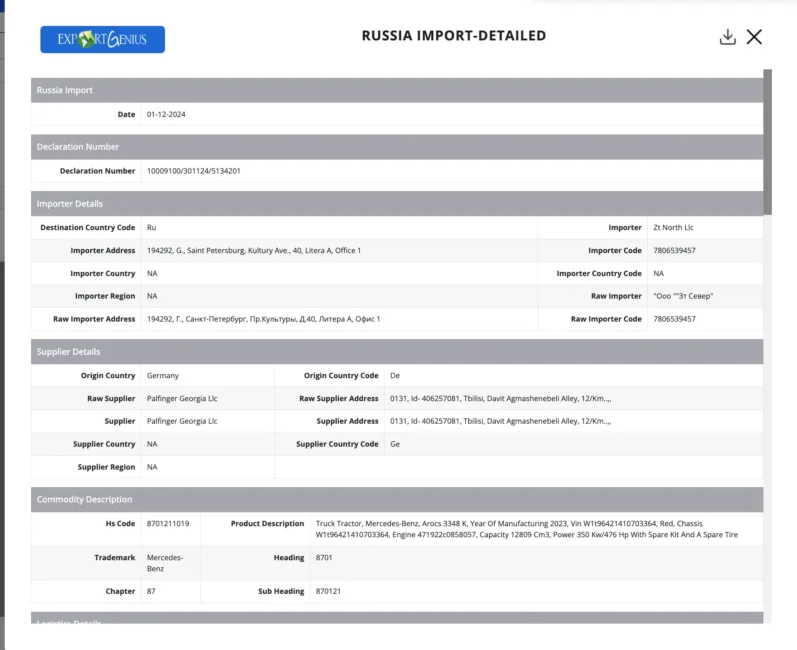Screen dimensions: 797x650
Task: Click origin country code De
Action: [x=395, y=376]
